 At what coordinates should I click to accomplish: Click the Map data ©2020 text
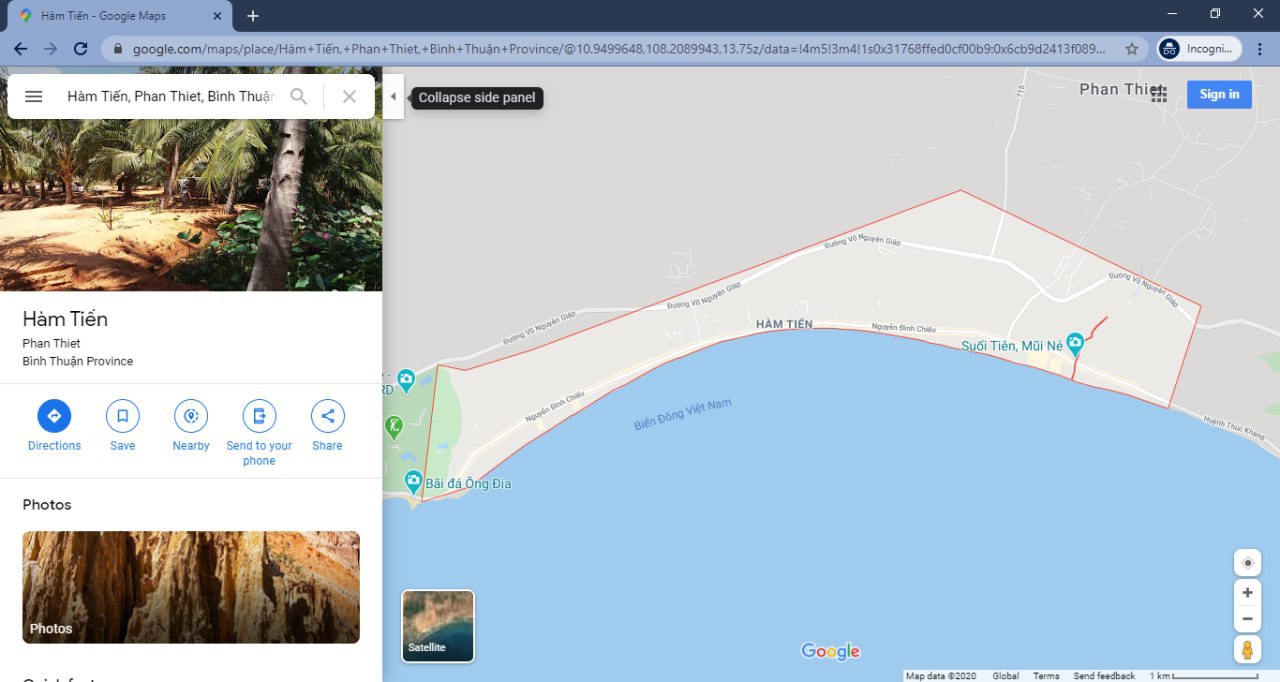pos(941,676)
